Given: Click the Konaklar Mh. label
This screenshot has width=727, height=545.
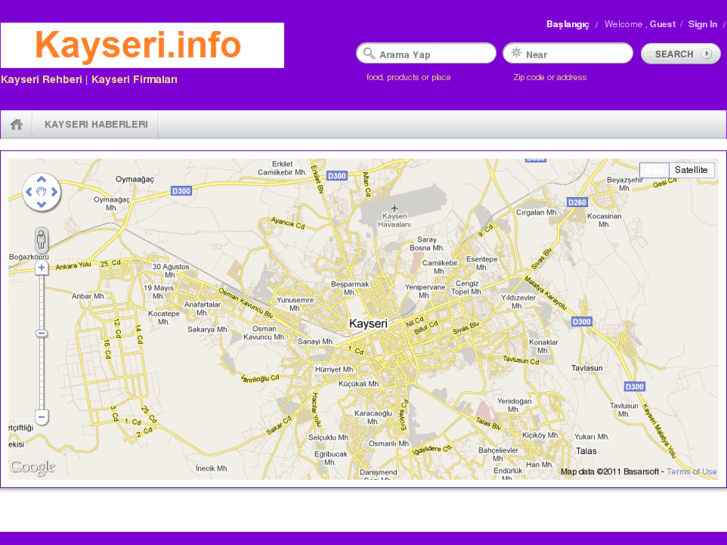Looking at the screenshot, I should click(x=543, y=346).
